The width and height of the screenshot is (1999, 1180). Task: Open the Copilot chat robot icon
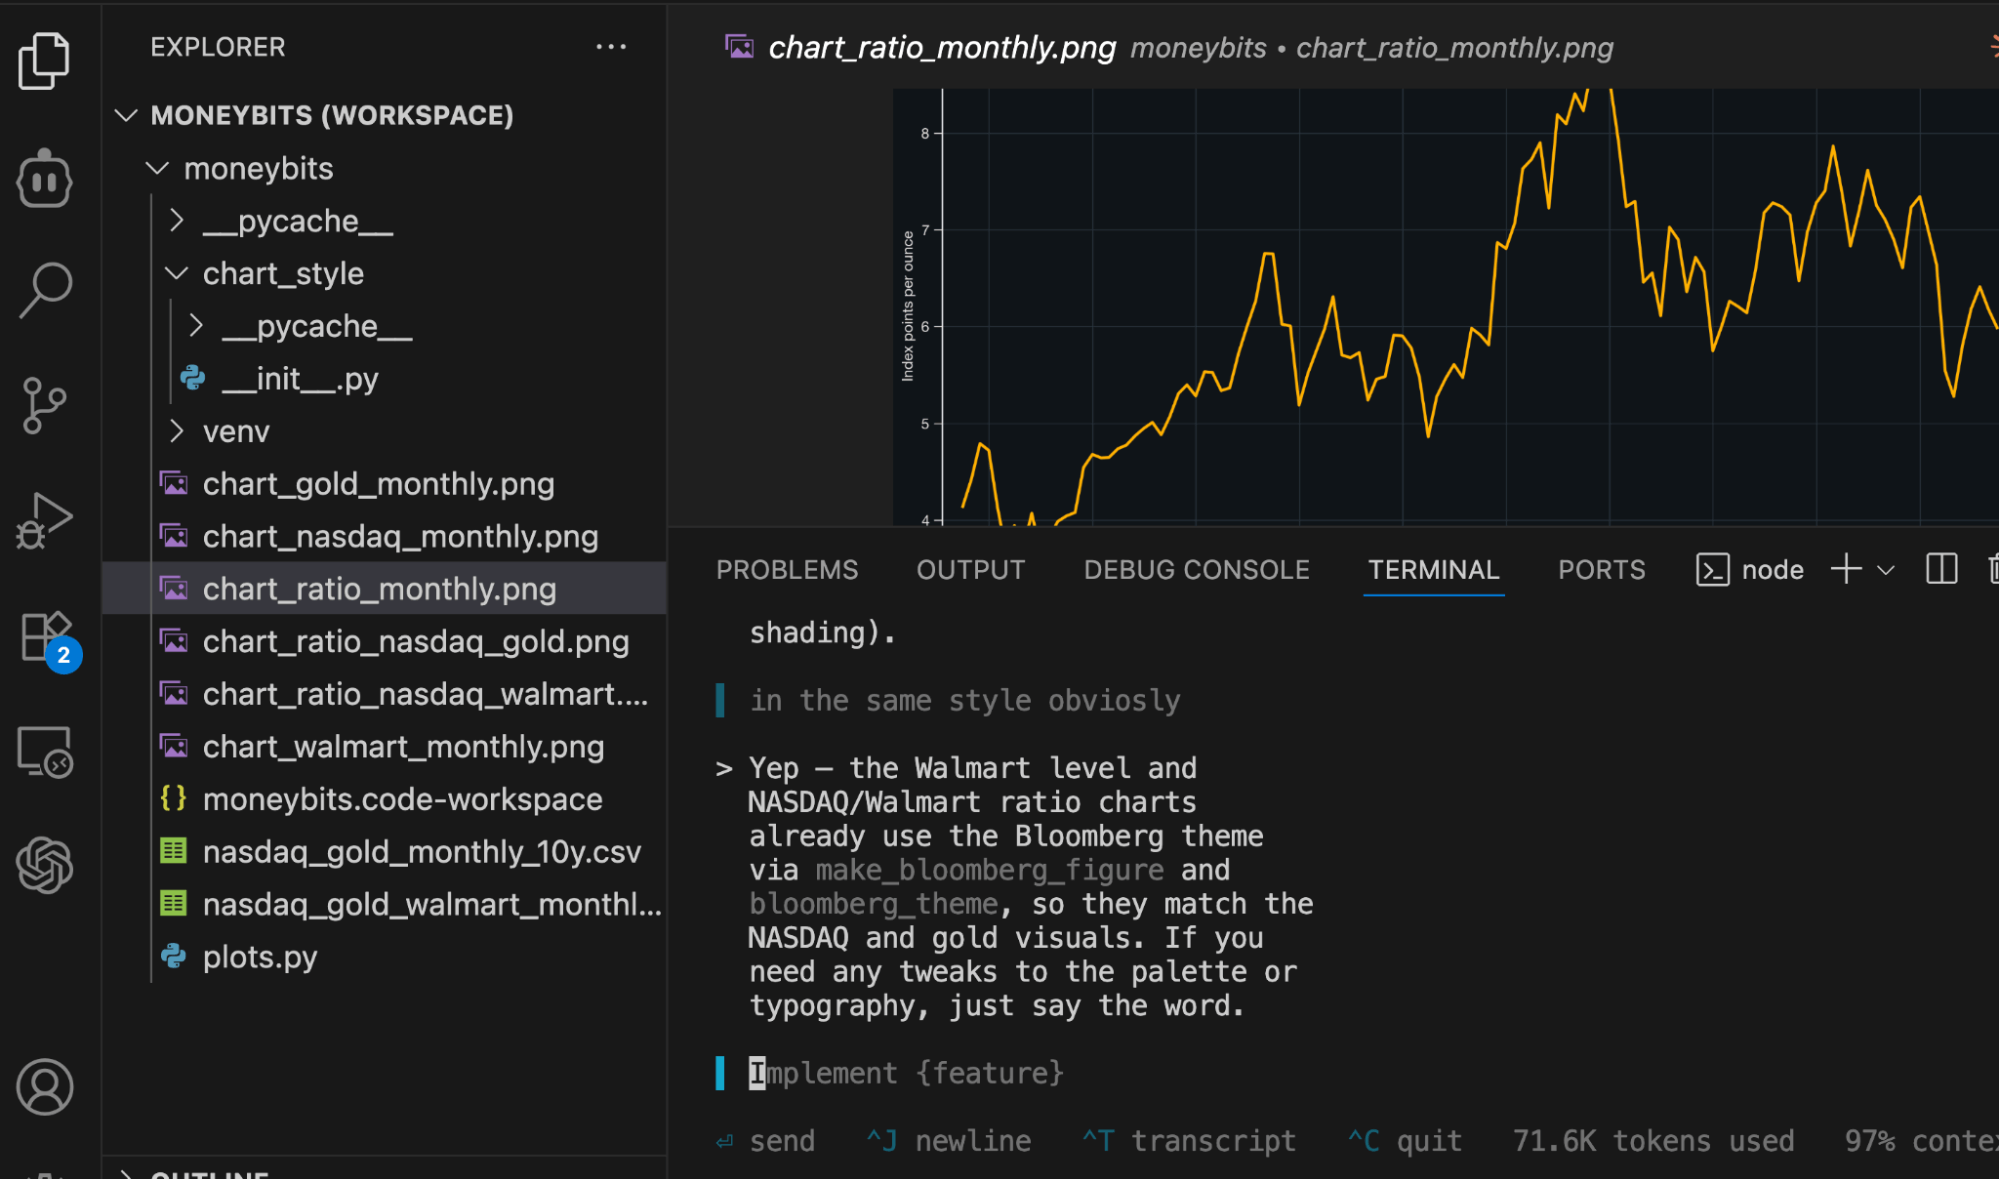tap(44, 179)
